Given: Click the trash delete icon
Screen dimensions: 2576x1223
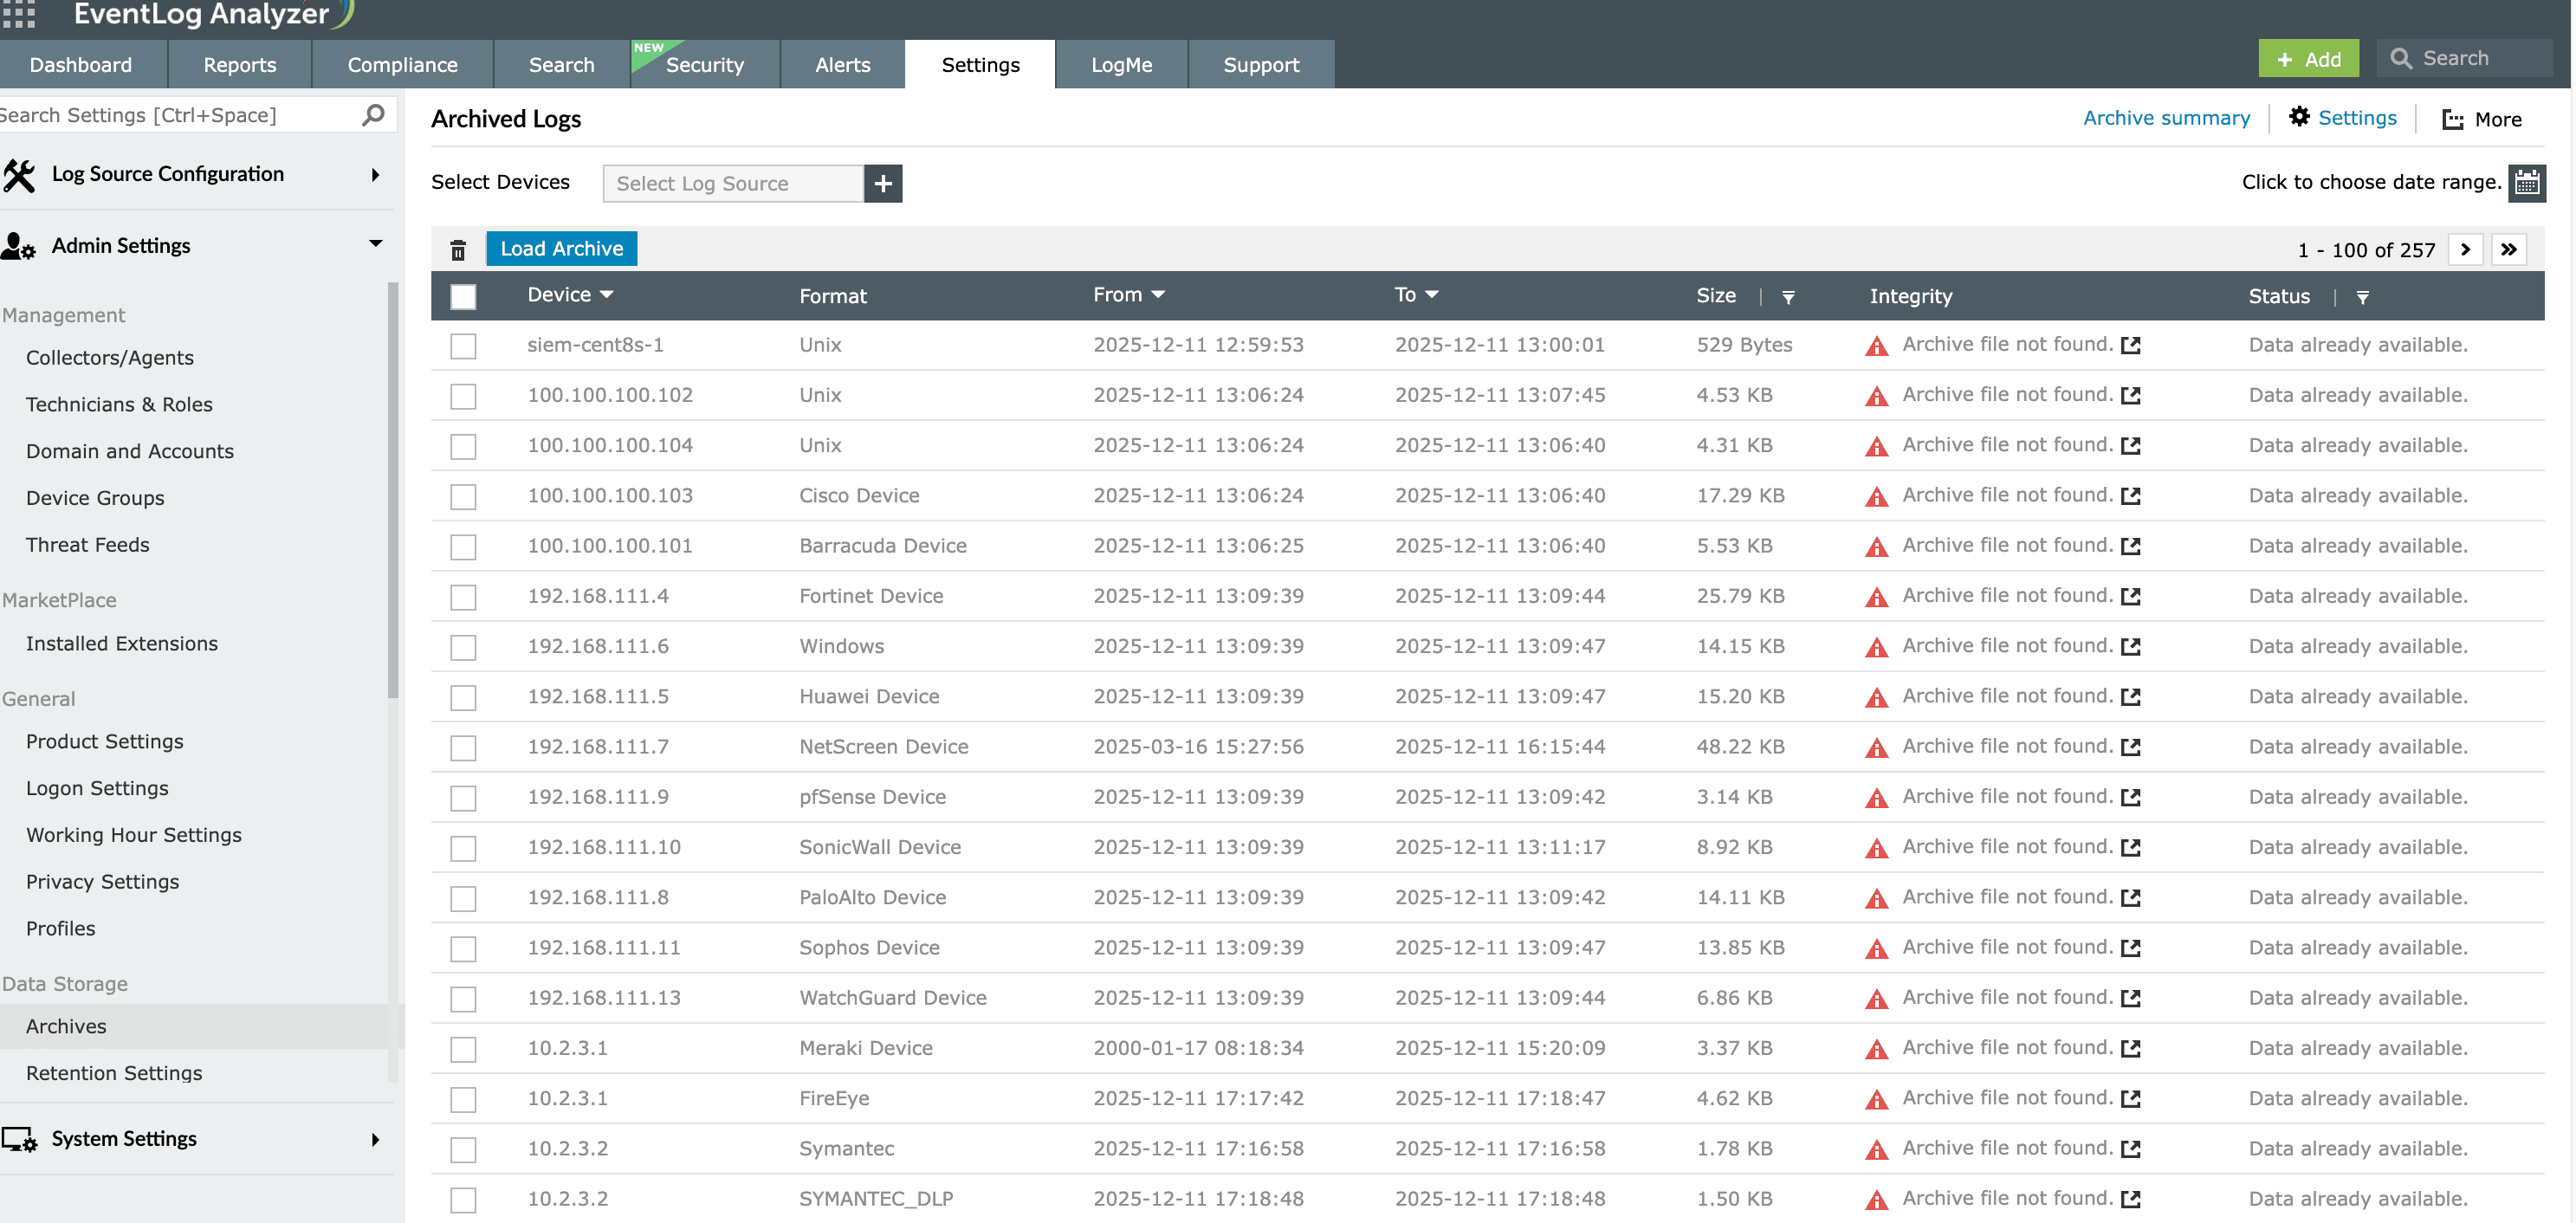Looking at the screenshot, I should (x=458, y=249).
